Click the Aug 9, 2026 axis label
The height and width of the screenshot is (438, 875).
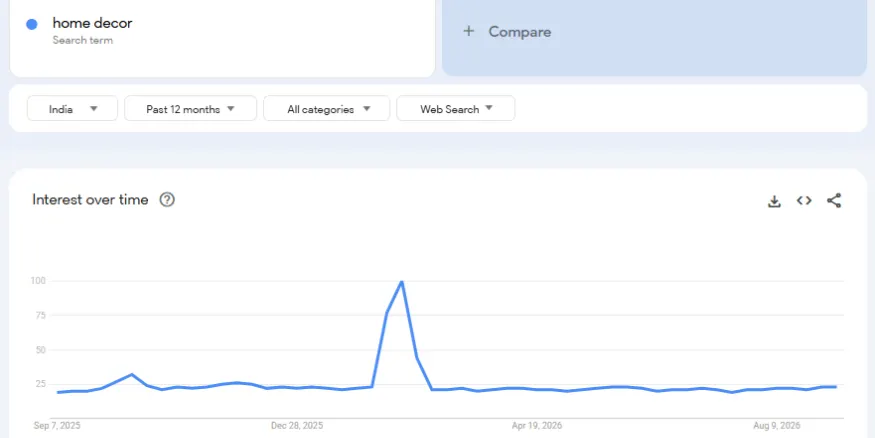[x=777, y=426]
